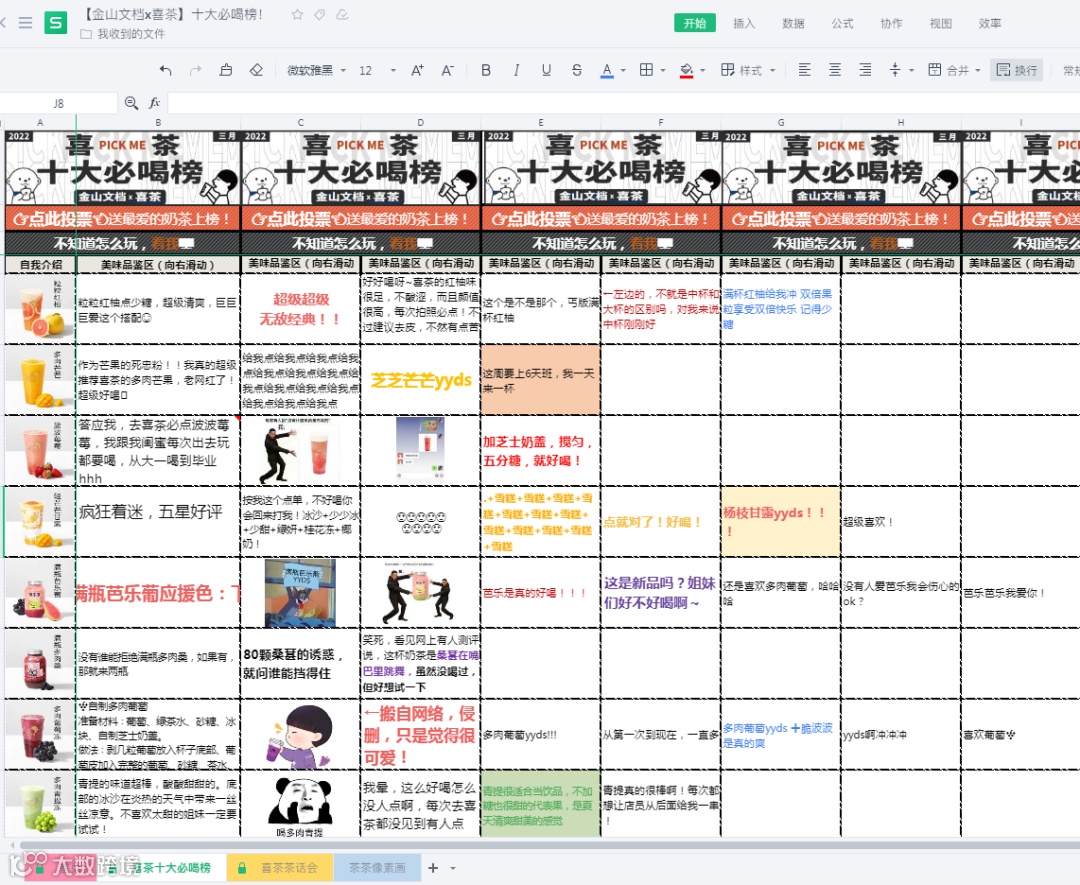Open the font color dropdown arrow

[x=623, y=70]
